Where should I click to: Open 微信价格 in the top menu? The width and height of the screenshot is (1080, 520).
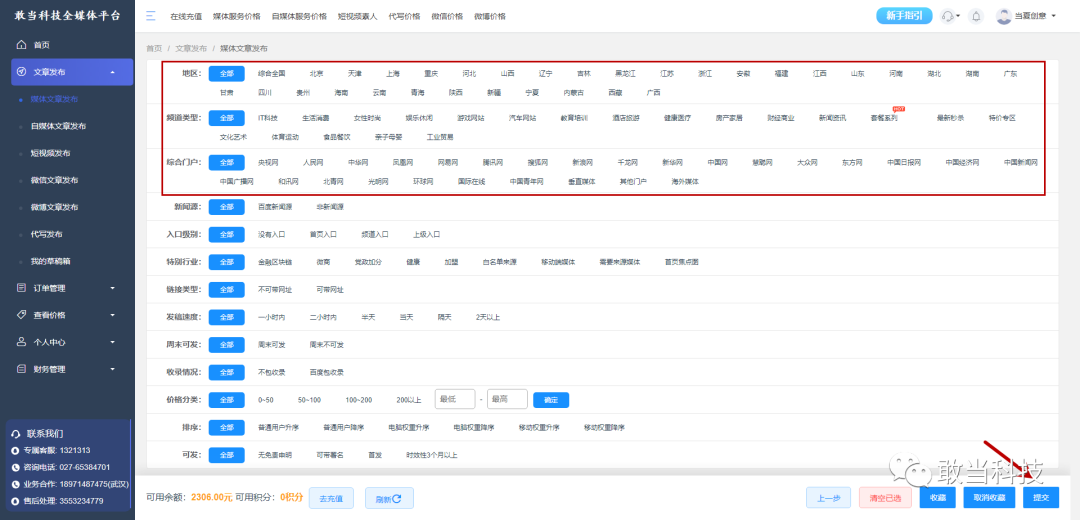(447, 16)
